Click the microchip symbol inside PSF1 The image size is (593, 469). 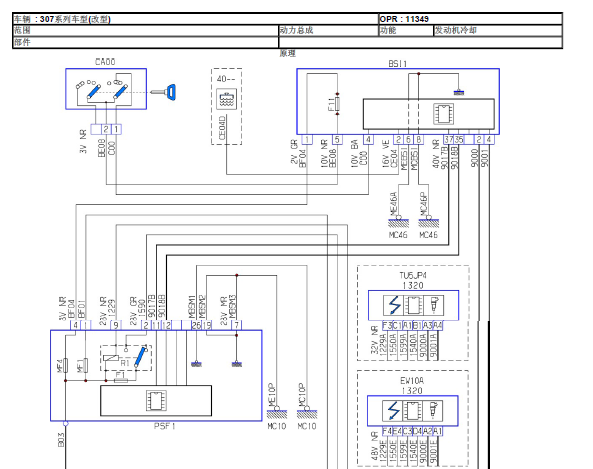coord(156,401)
